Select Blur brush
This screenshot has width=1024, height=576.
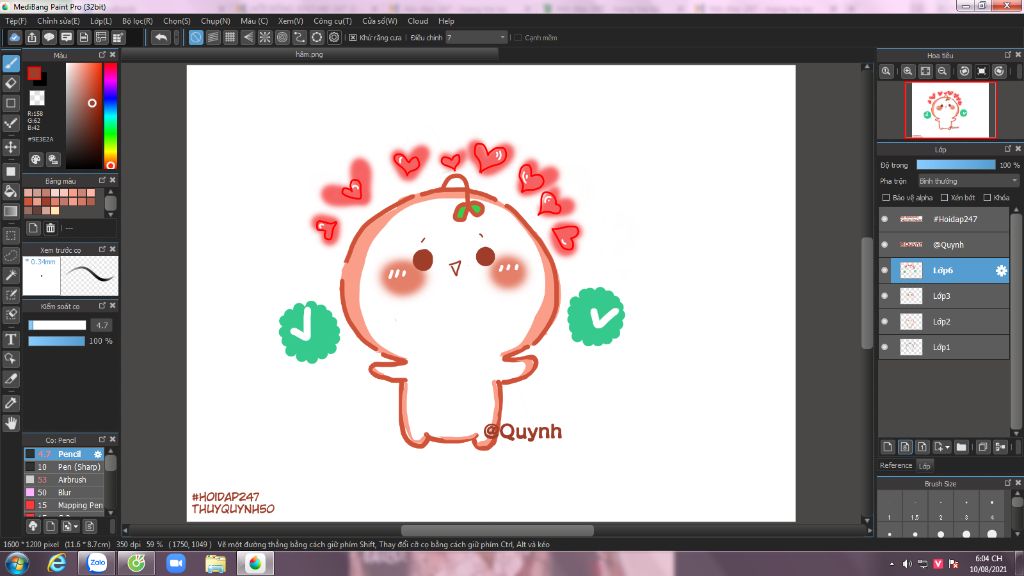point(64,492)
